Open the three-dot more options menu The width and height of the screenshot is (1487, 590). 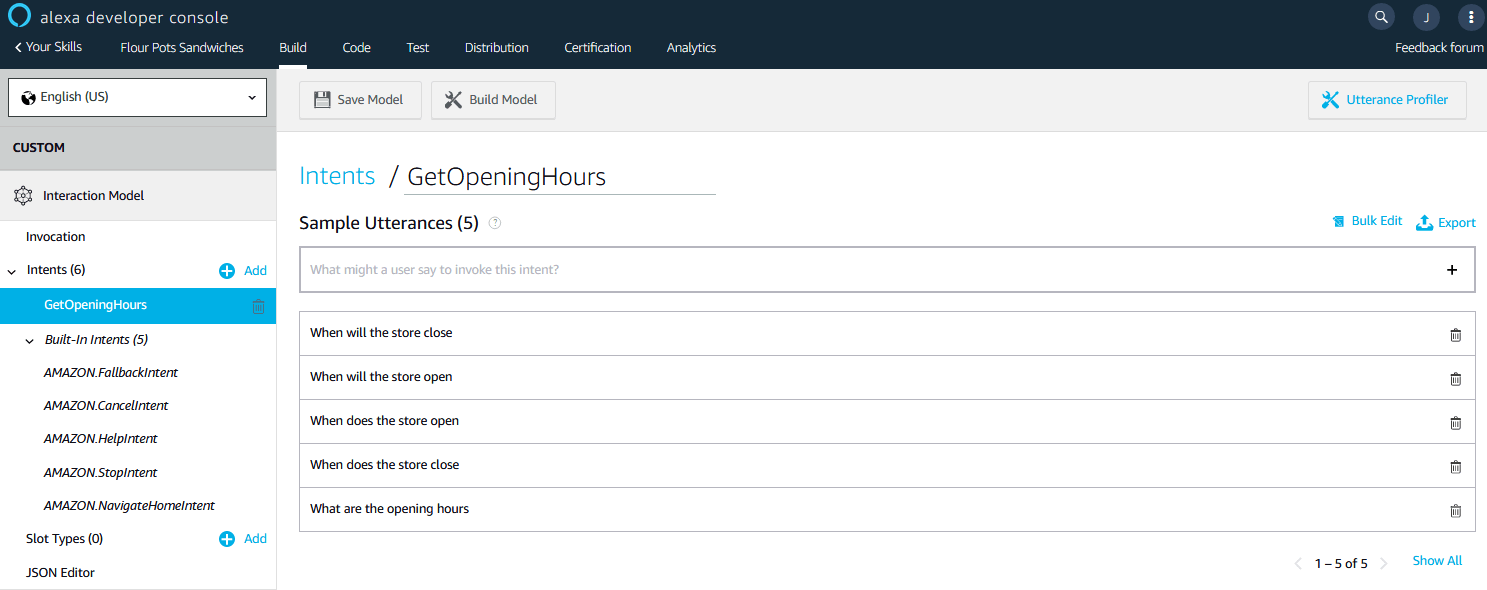click(x=1470, y=17)
